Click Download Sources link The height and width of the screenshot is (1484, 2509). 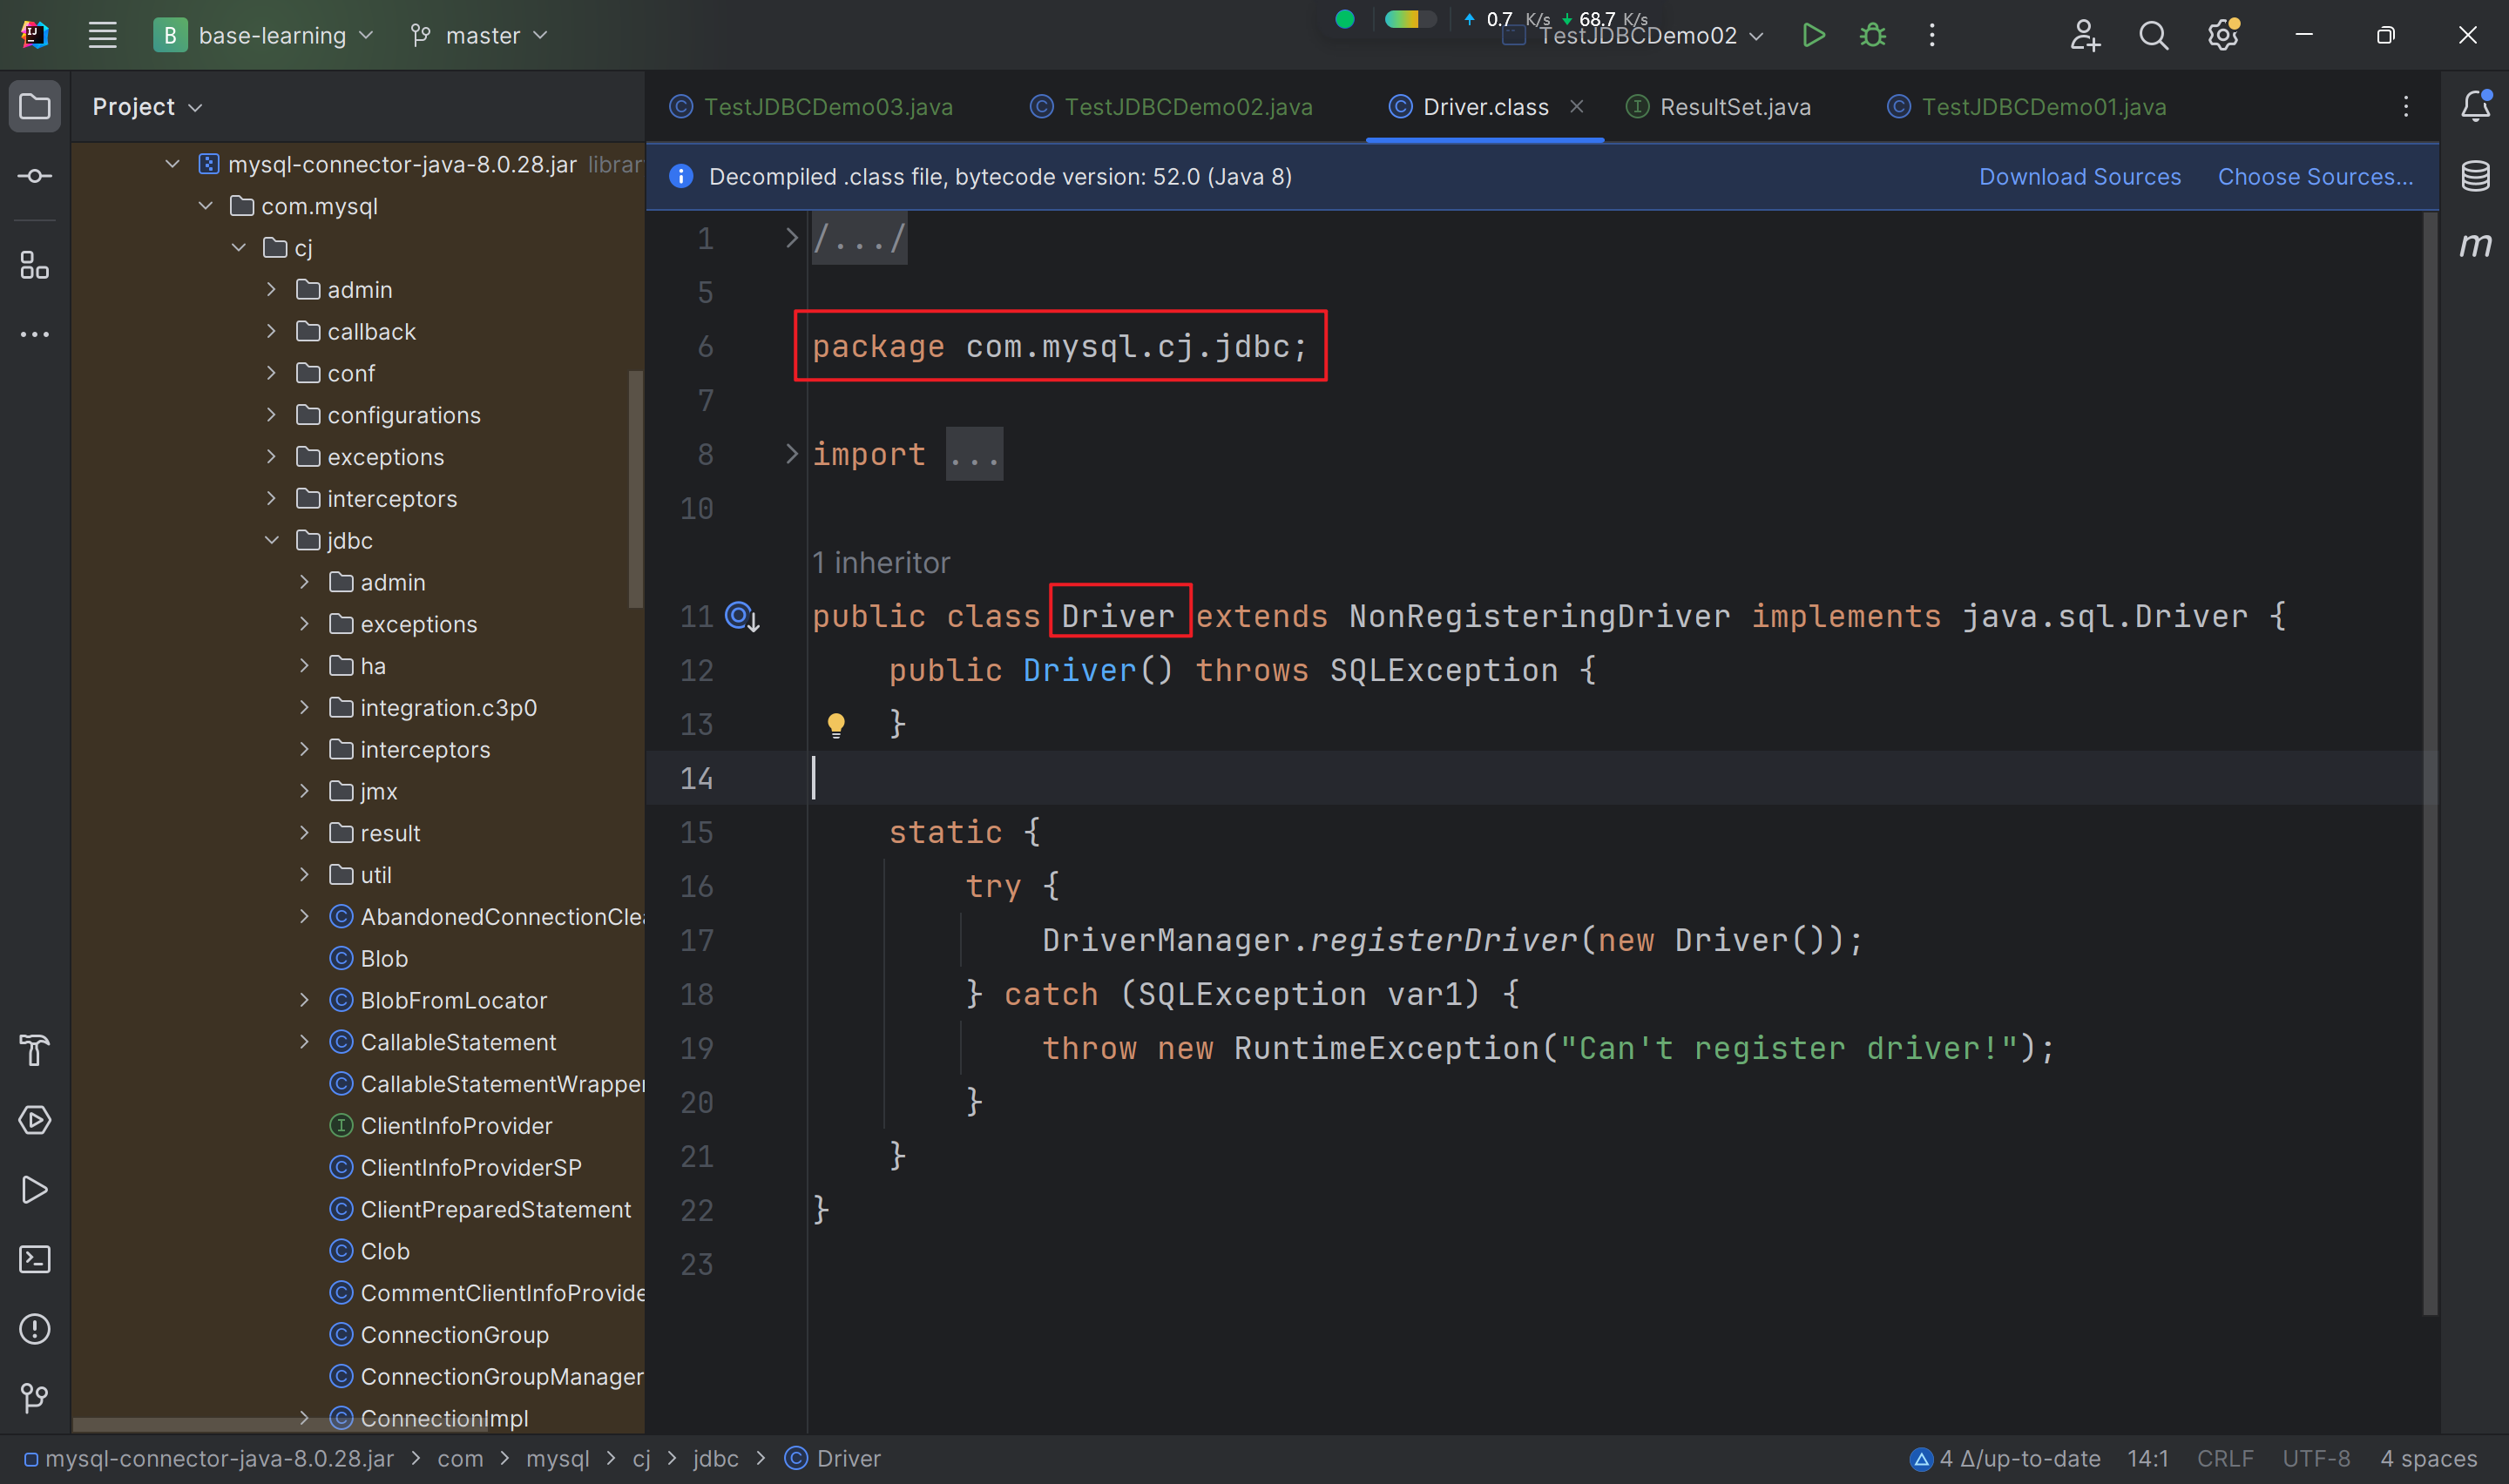2080,176
